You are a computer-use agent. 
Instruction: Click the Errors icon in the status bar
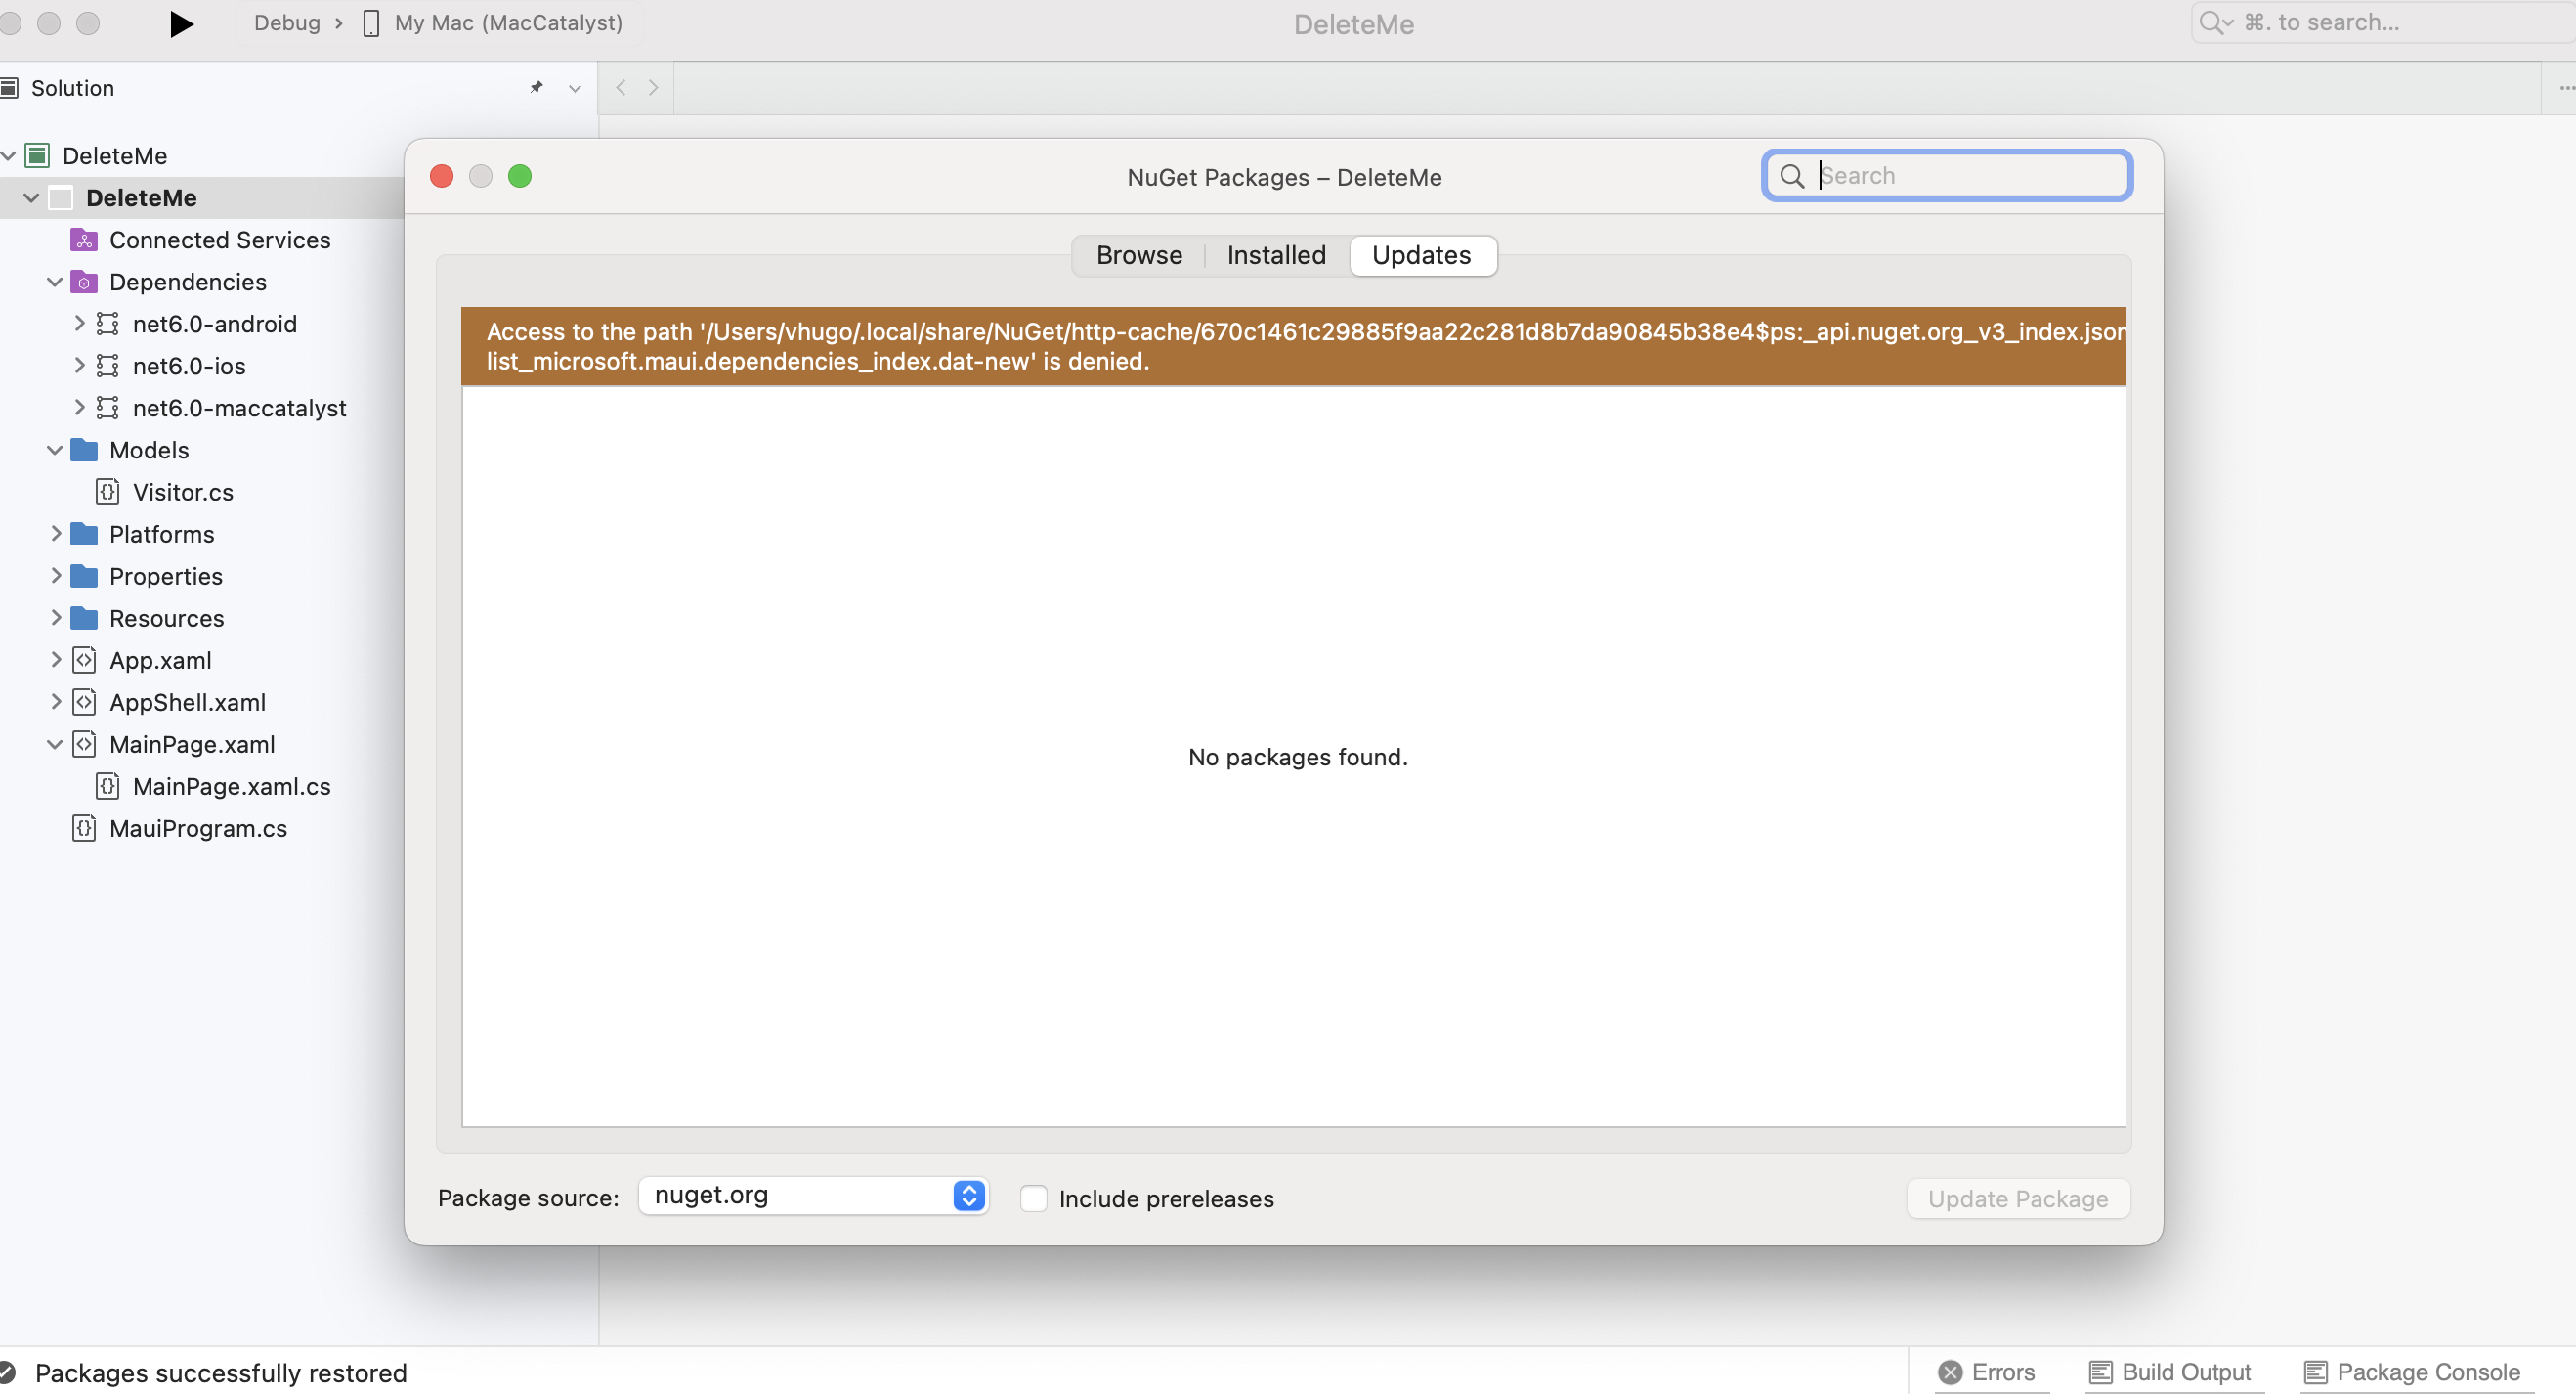pyautogui.click(x=1951, y=1371)
